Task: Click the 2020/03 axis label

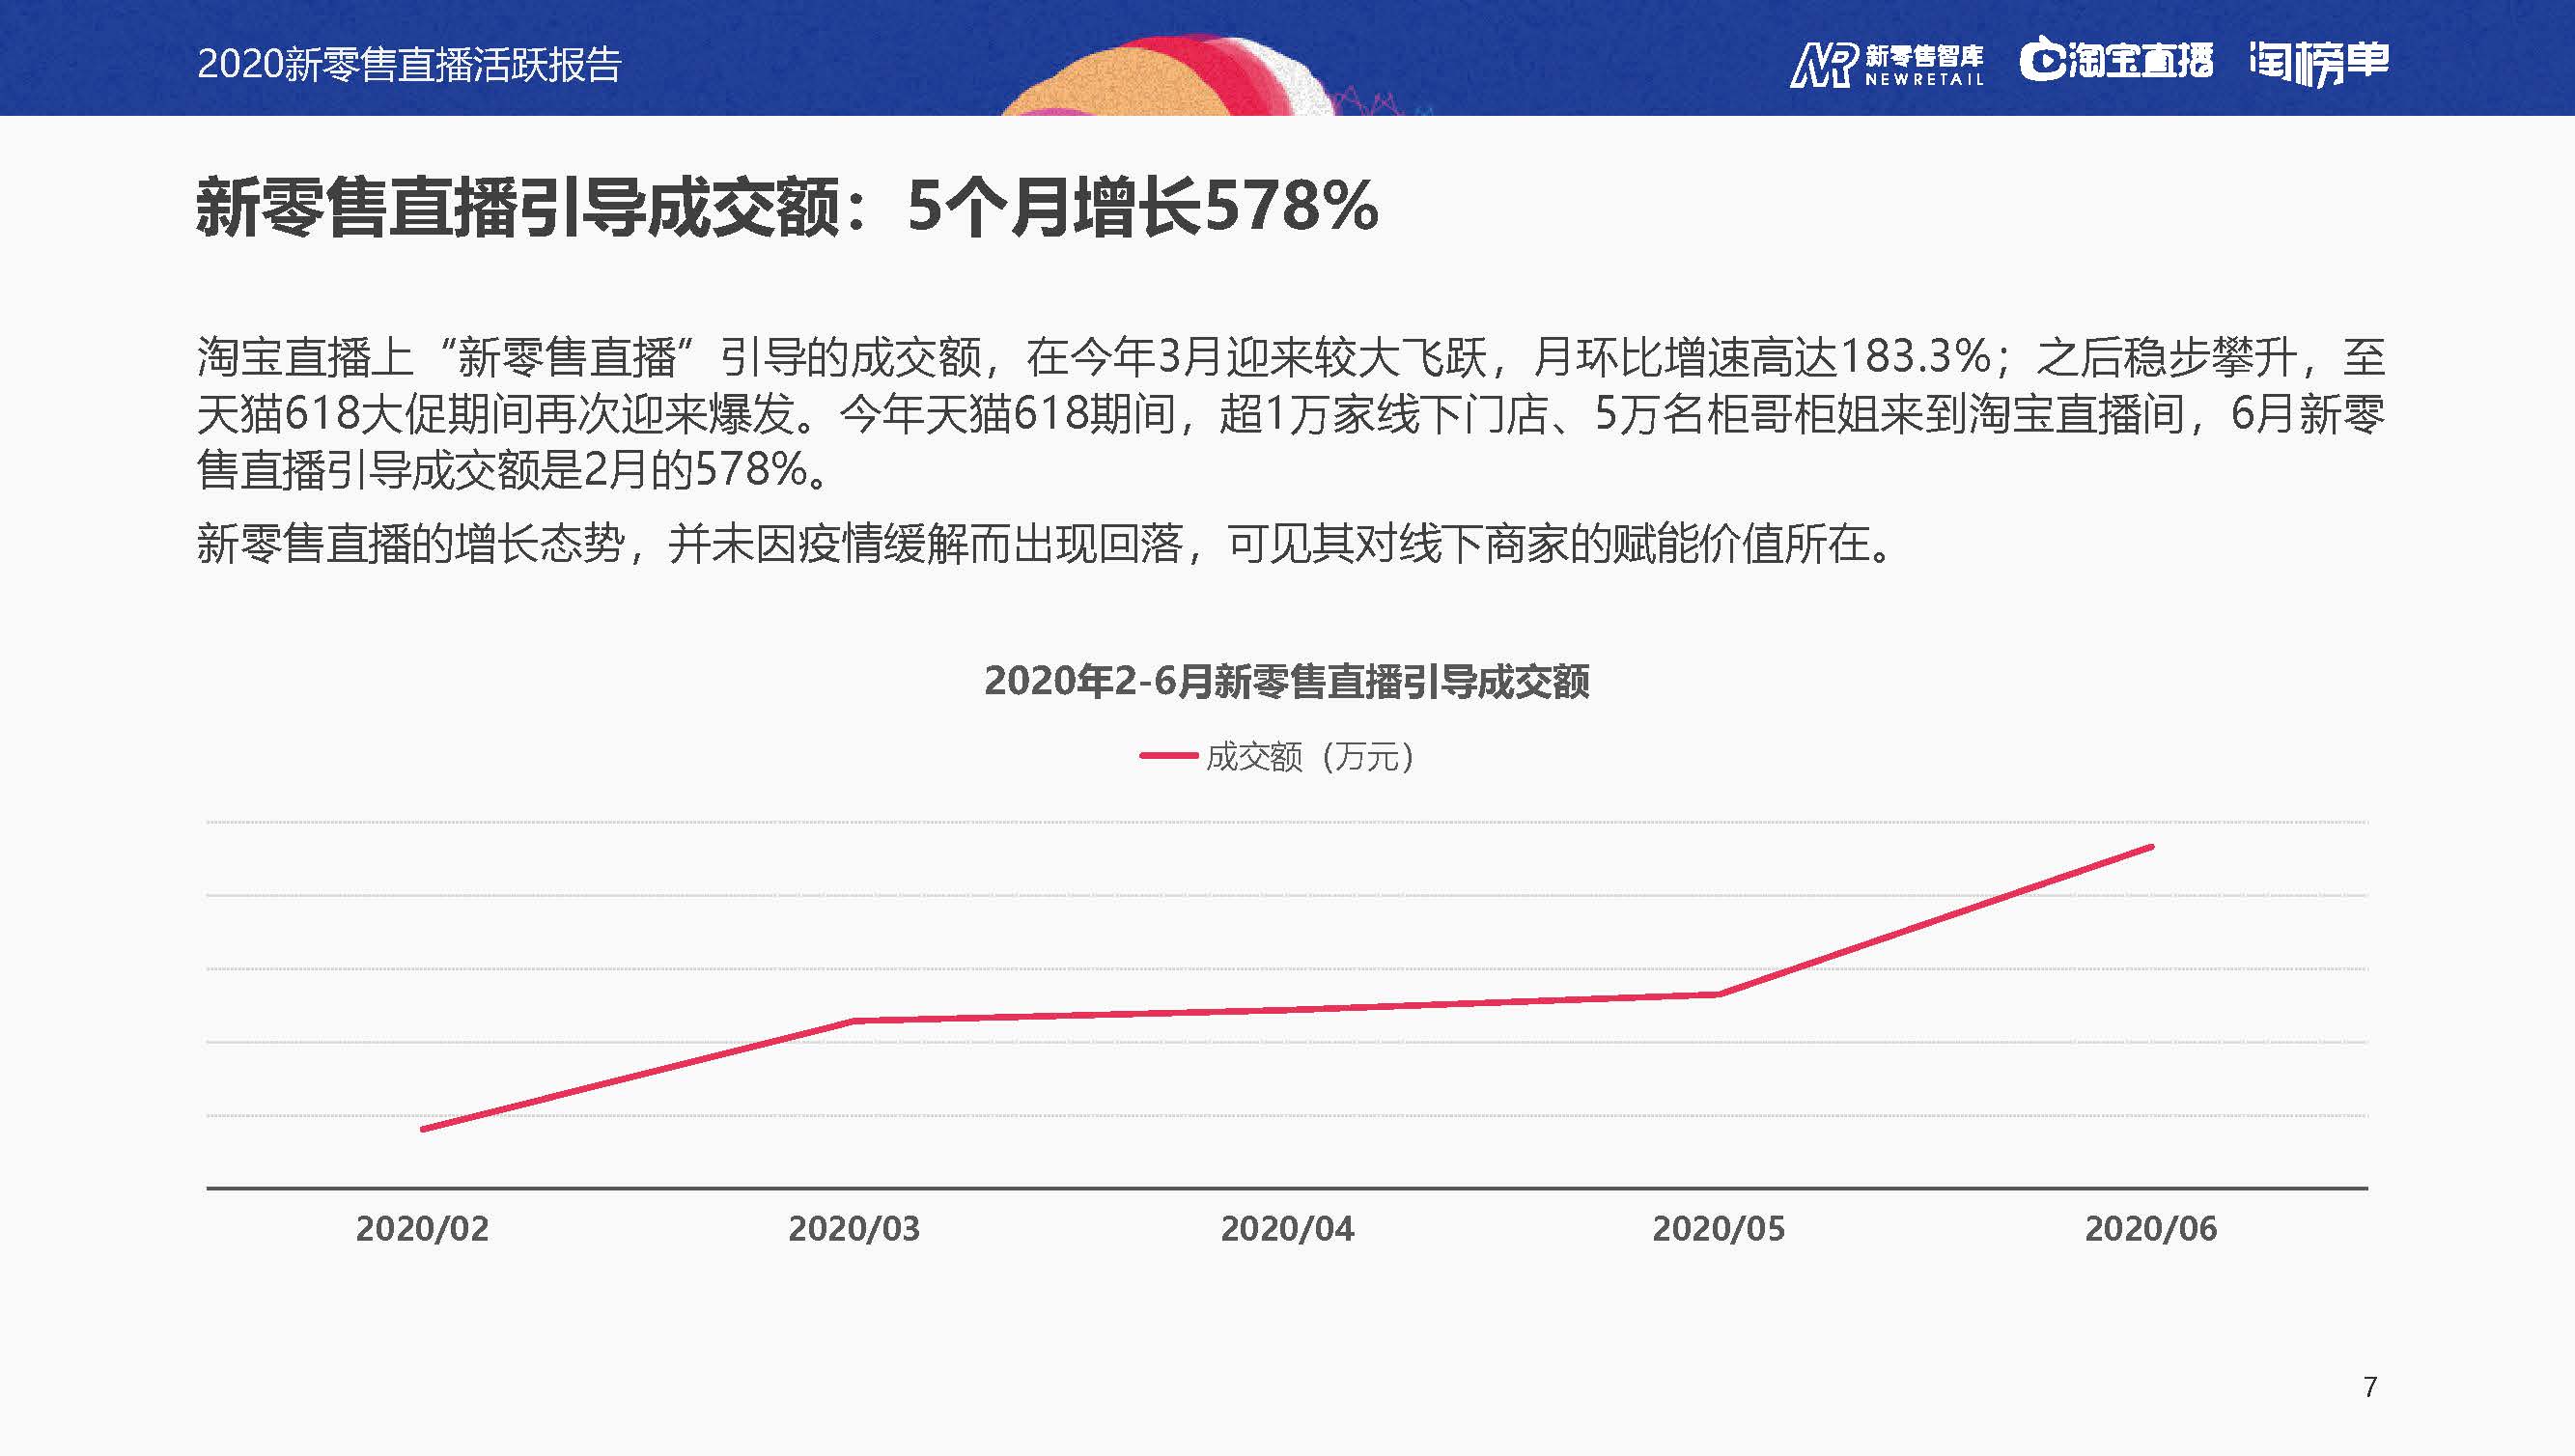Action: [854, 1228]
